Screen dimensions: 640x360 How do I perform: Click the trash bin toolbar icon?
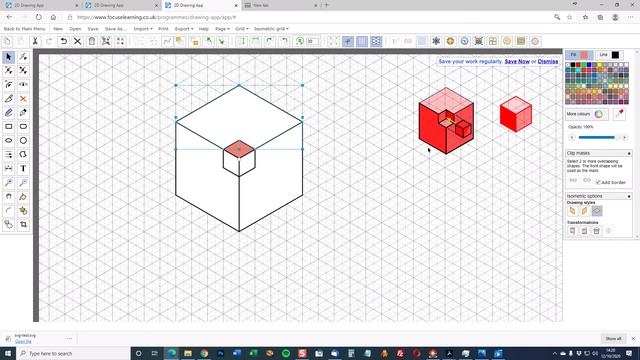tap(92, 41)
